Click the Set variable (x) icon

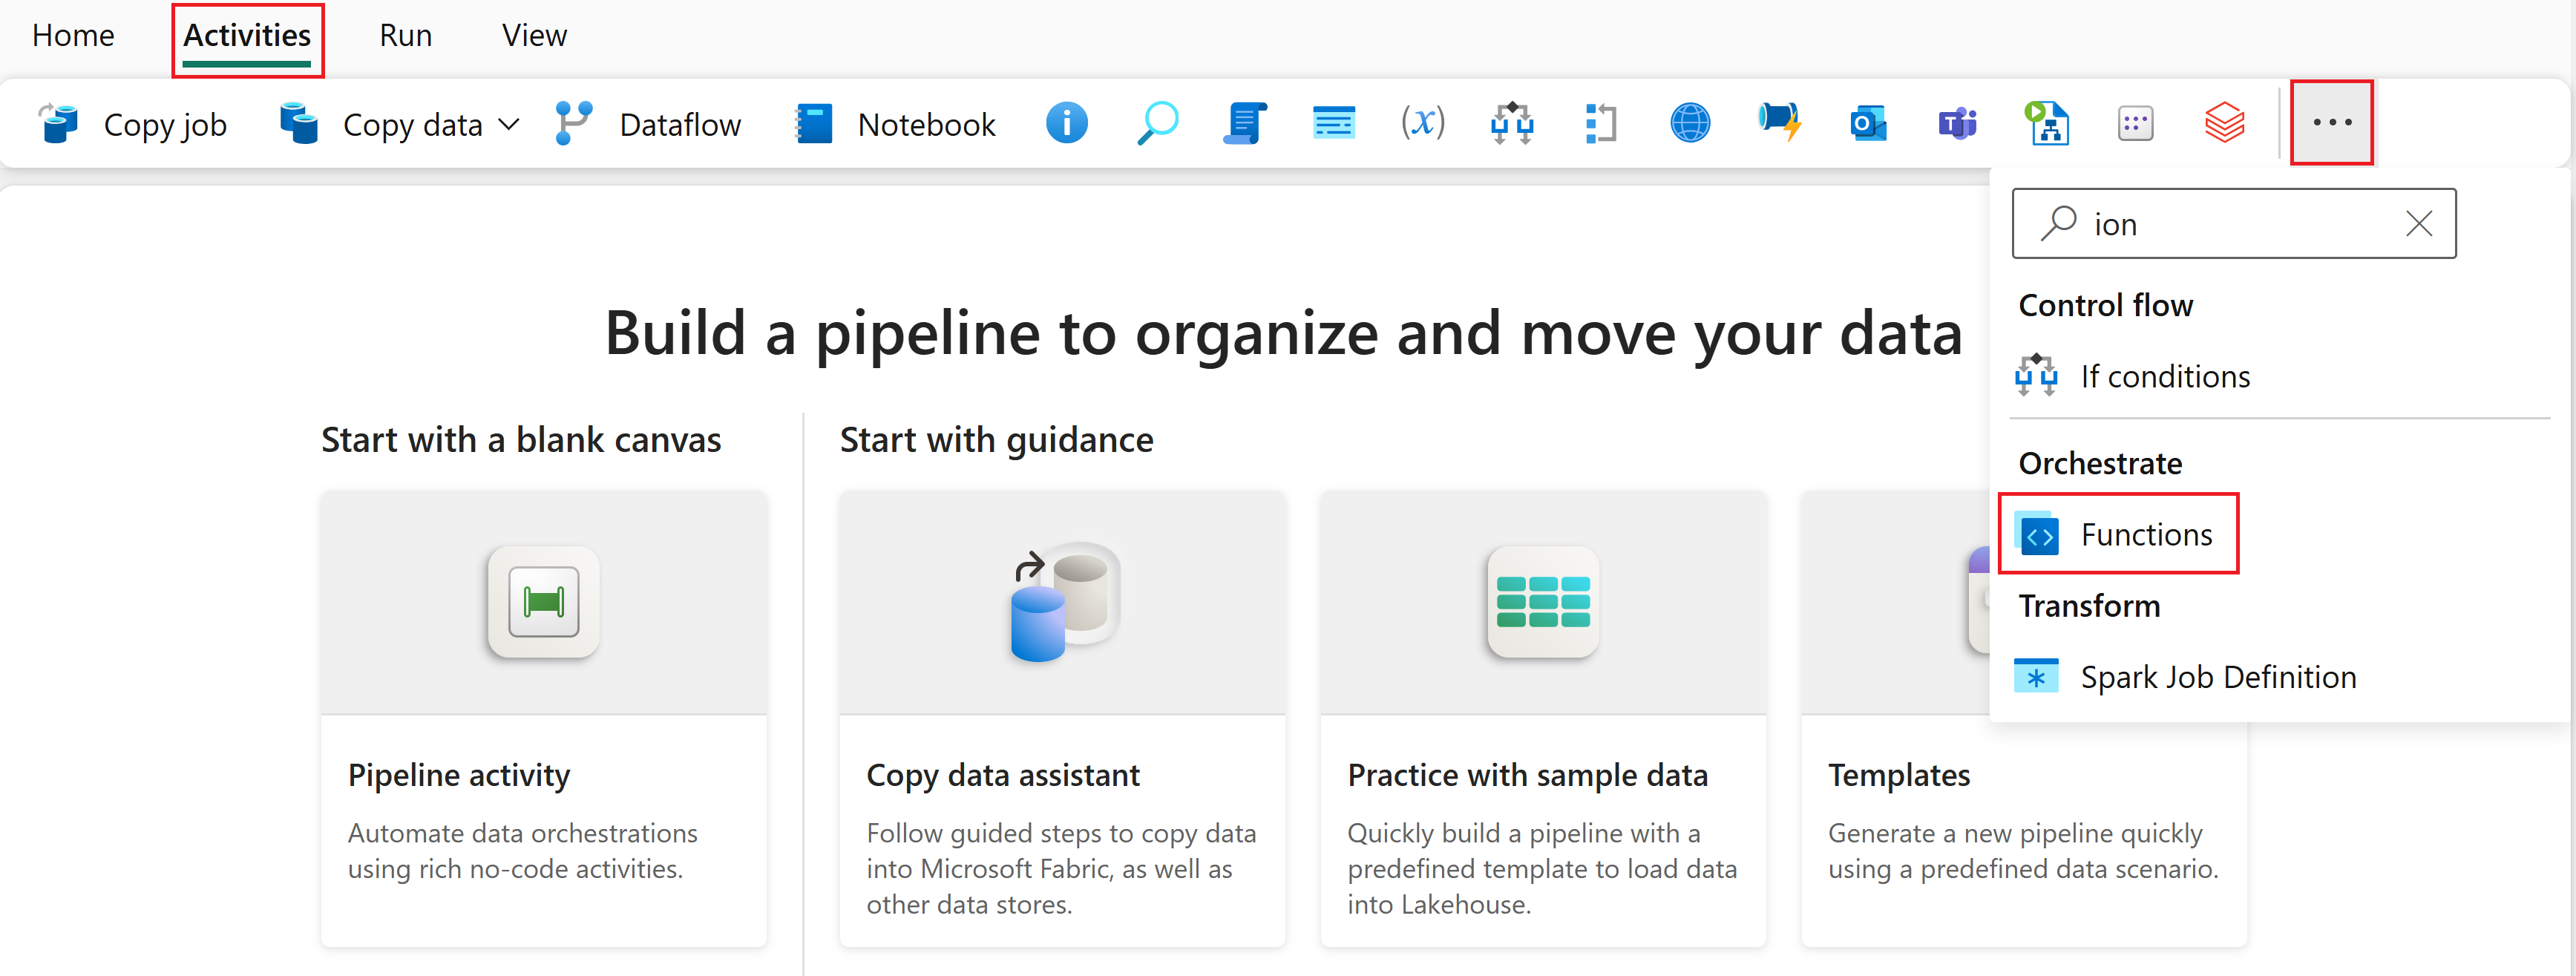(x=1422, y=124)
